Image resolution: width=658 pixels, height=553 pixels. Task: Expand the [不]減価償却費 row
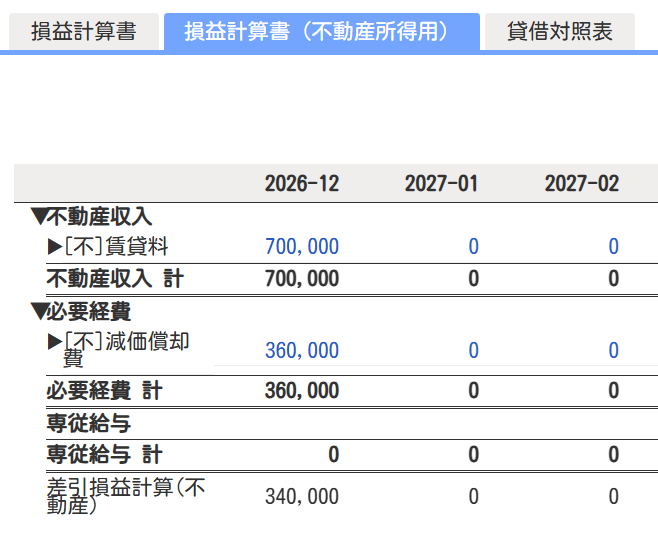point(55,342)
